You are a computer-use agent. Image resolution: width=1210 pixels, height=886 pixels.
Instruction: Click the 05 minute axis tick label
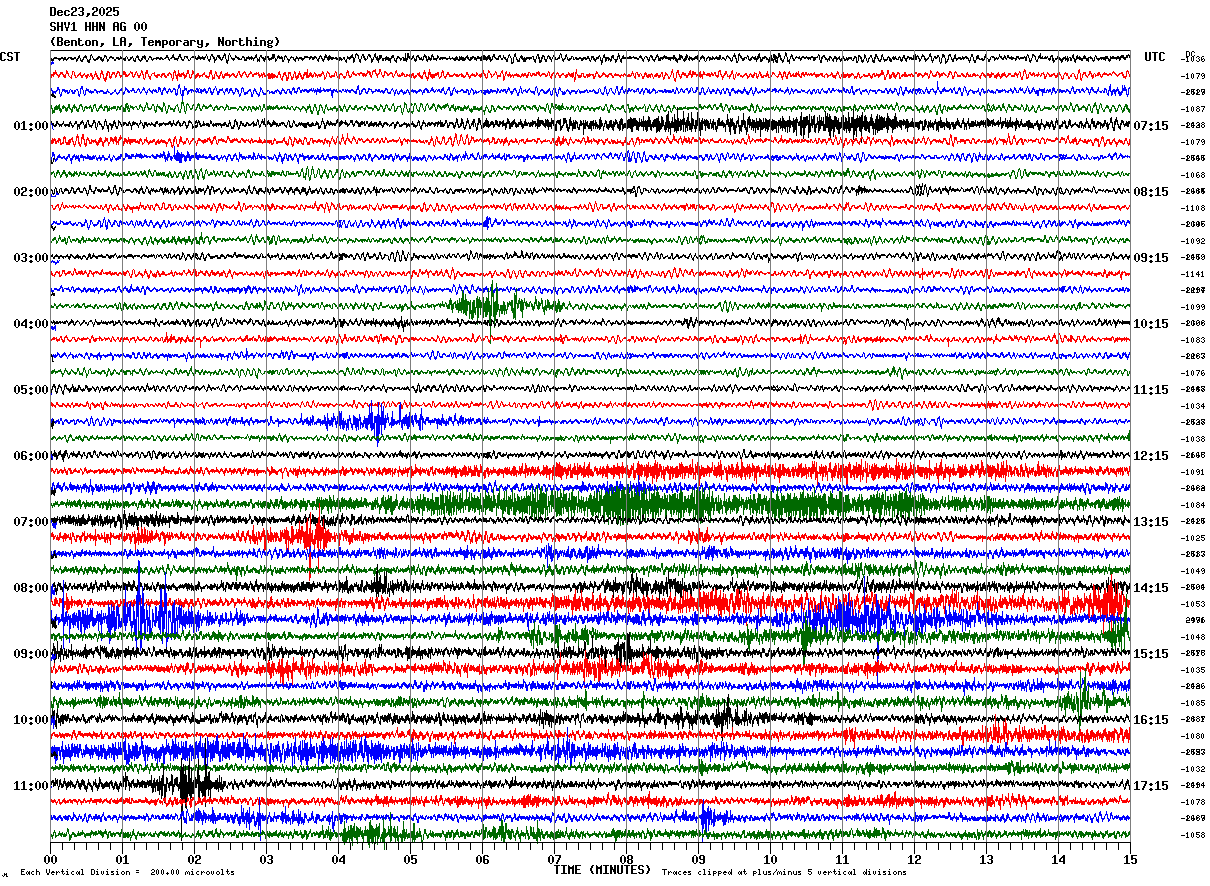point(410,859)
